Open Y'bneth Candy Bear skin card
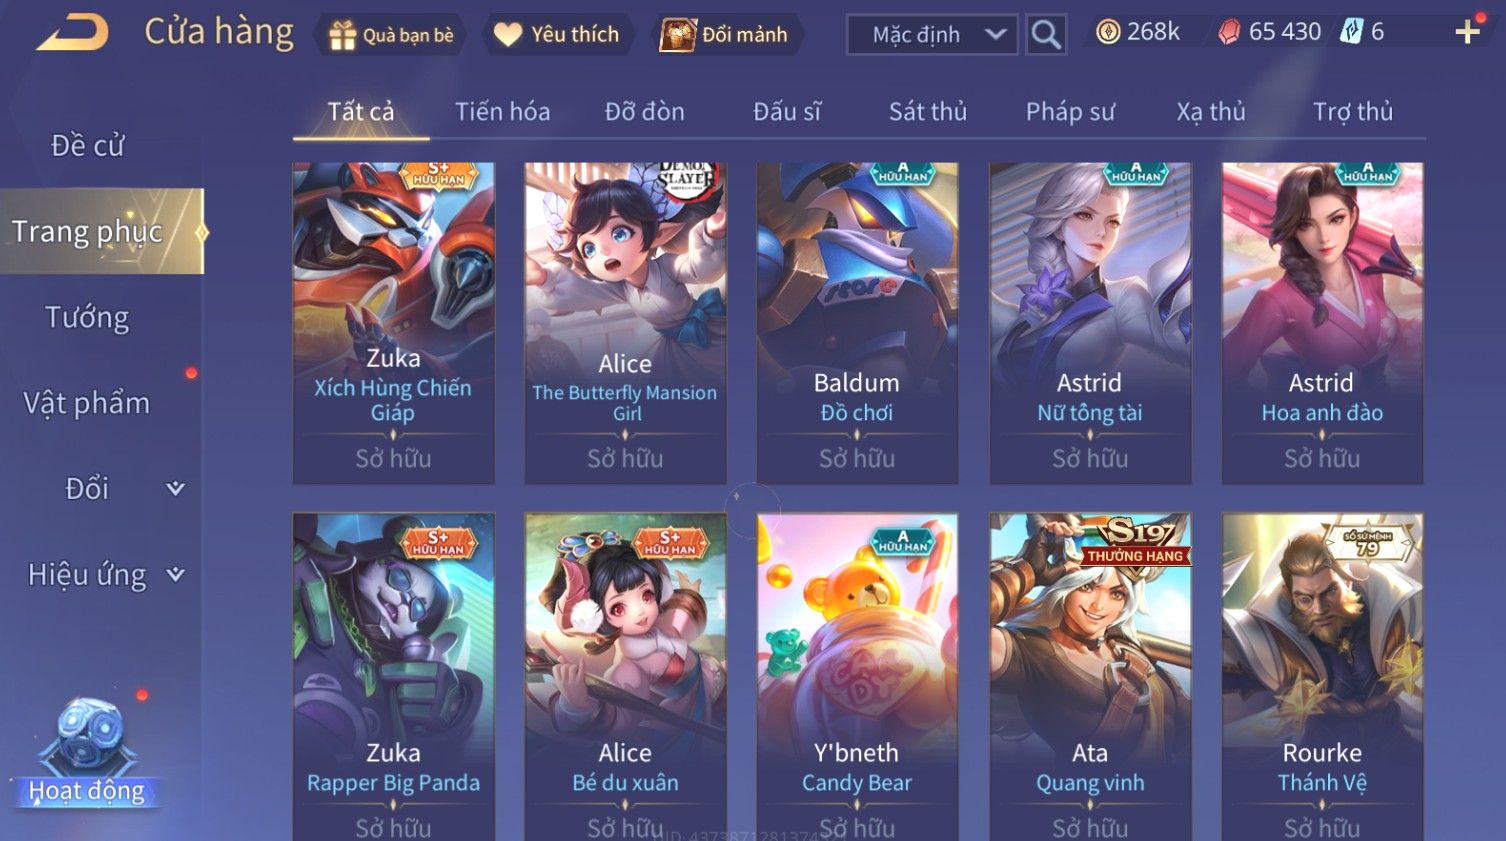Viewport: 1506px width, 841px height. click(857, 677)
